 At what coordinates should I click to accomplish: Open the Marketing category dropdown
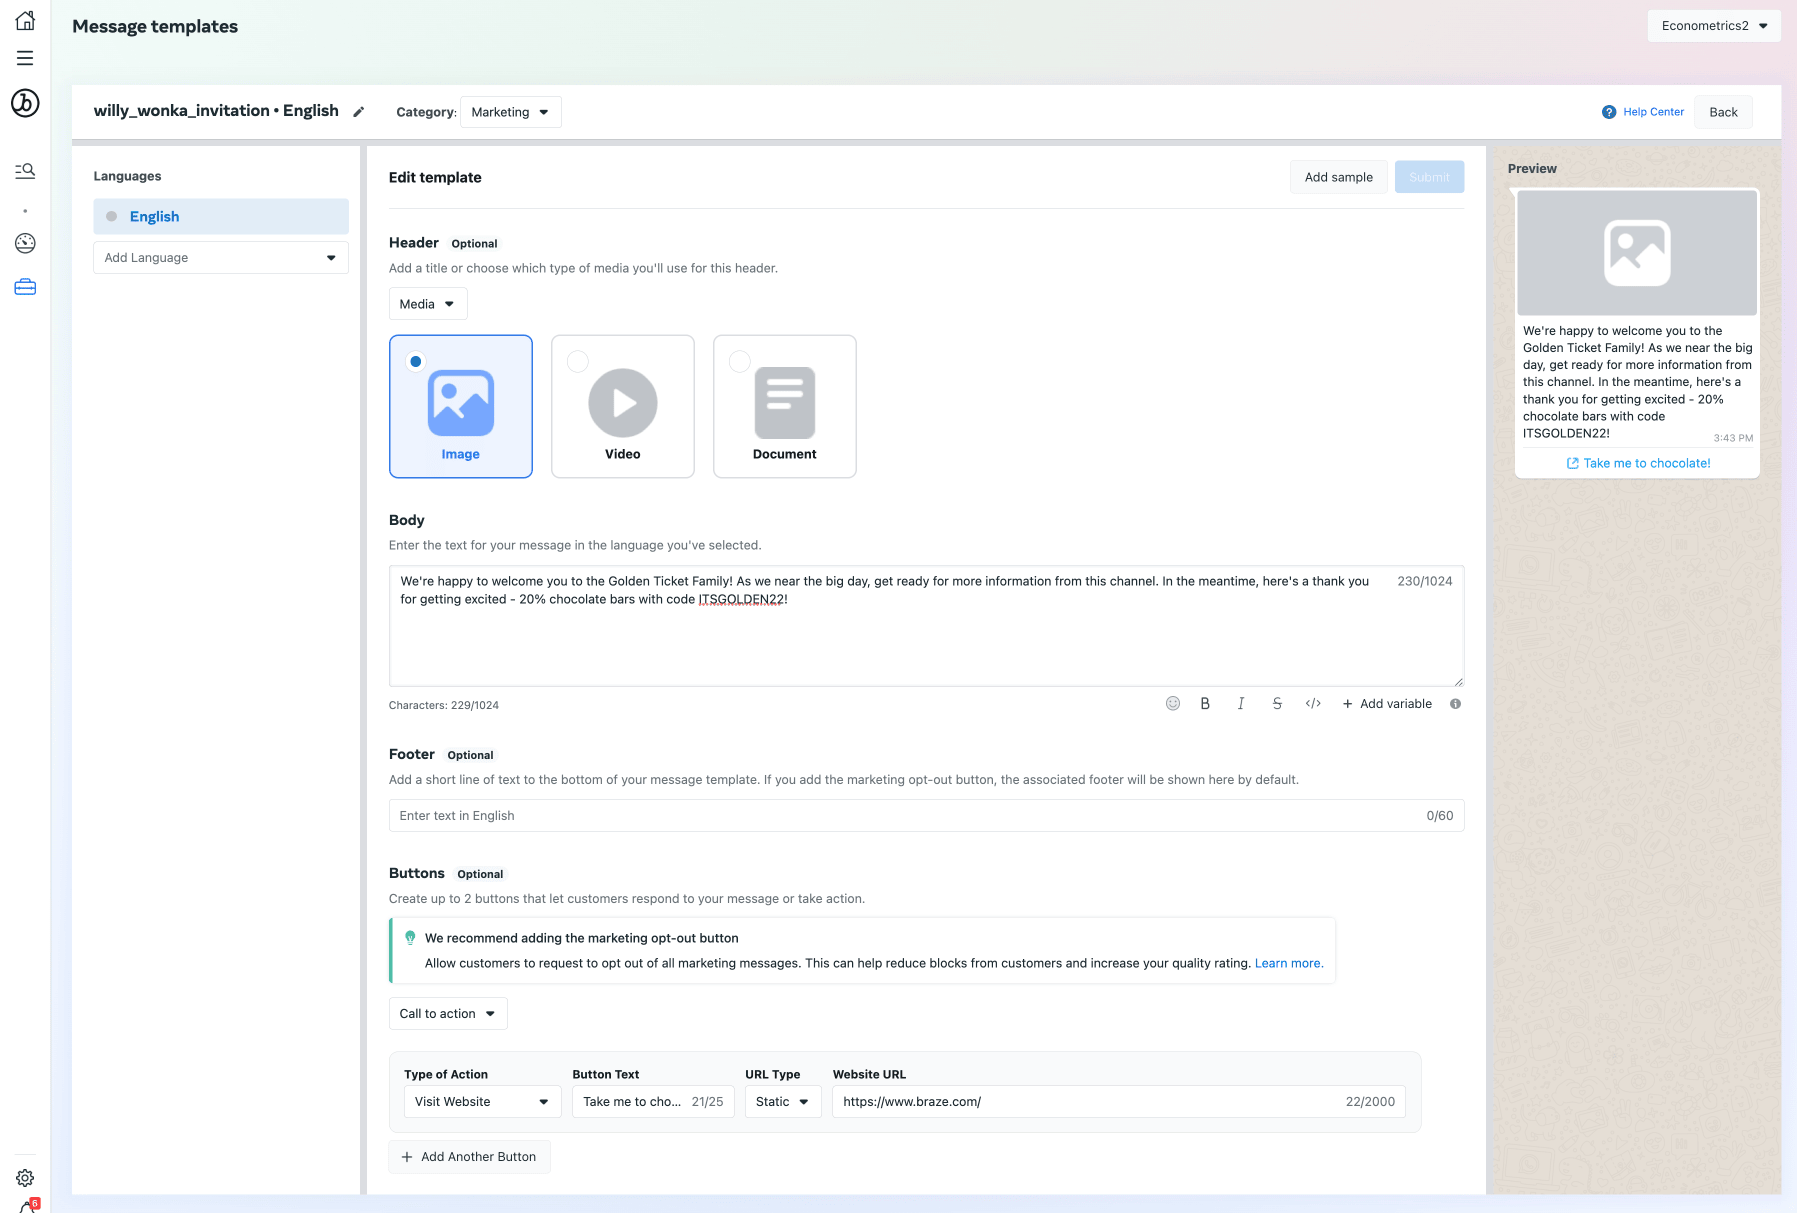tap(510, 112)
